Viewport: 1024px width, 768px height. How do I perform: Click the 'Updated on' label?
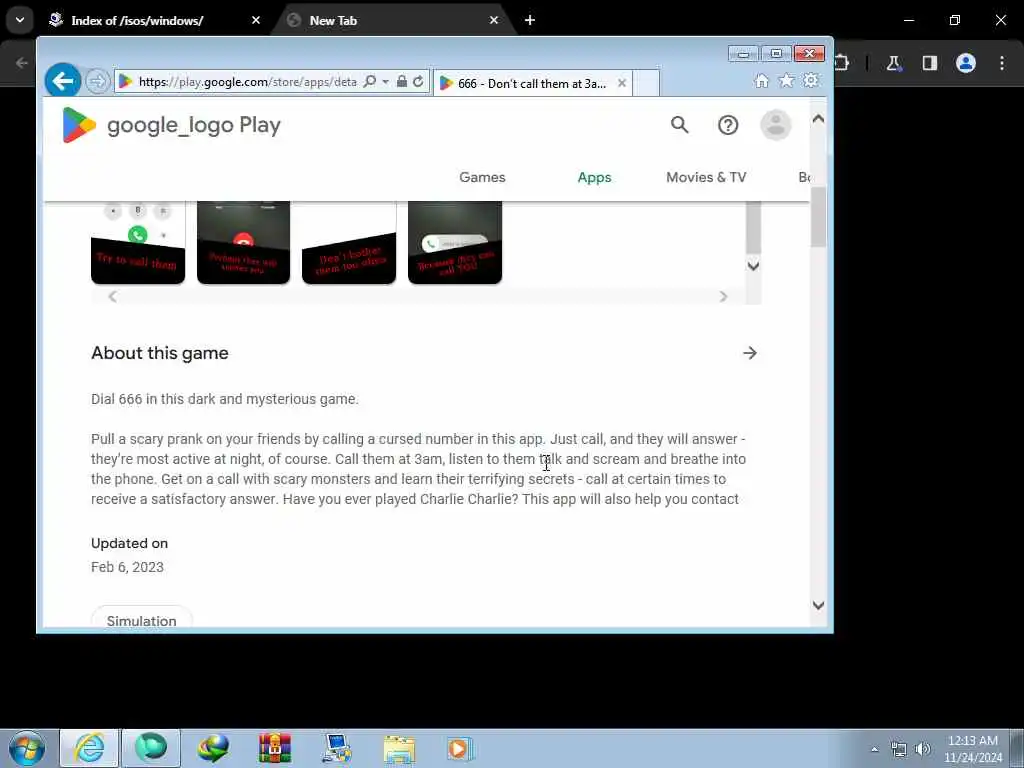129,543
